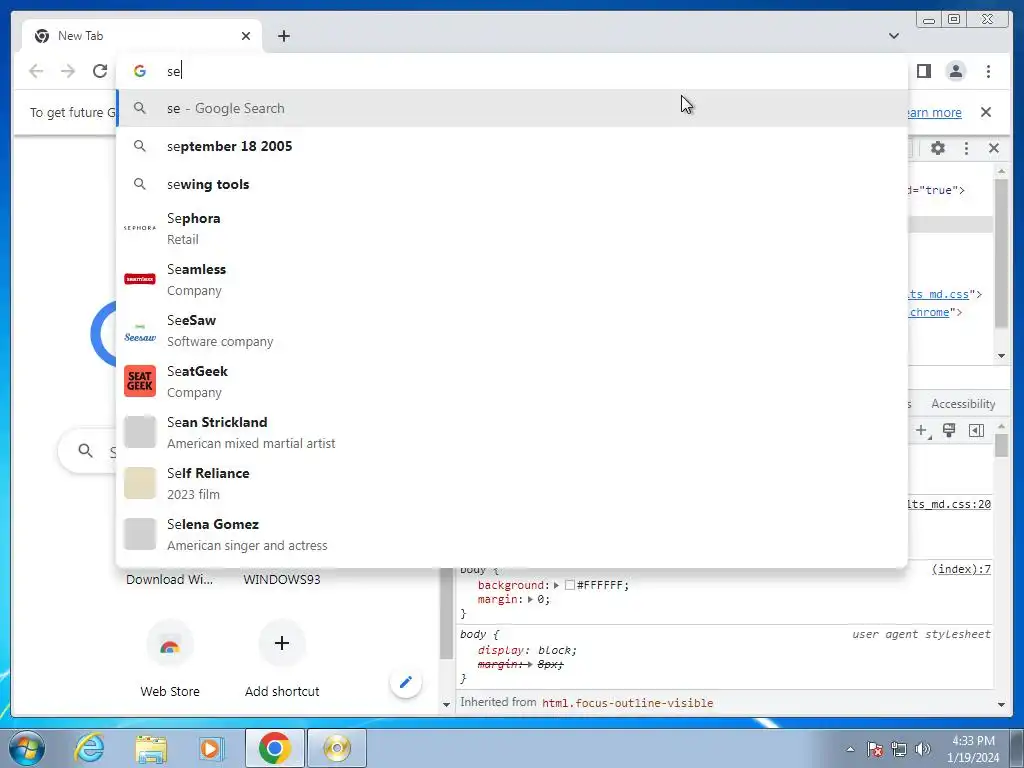This screenshot has width=1024, height=768.
Task: Open a new tab with the plus button
Action: (x=283, y=36)
